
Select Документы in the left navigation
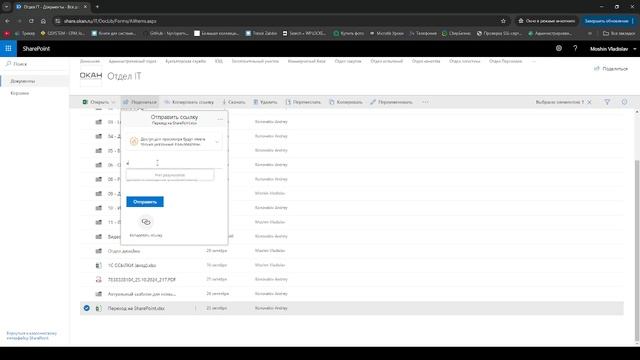tap(23, 81)
